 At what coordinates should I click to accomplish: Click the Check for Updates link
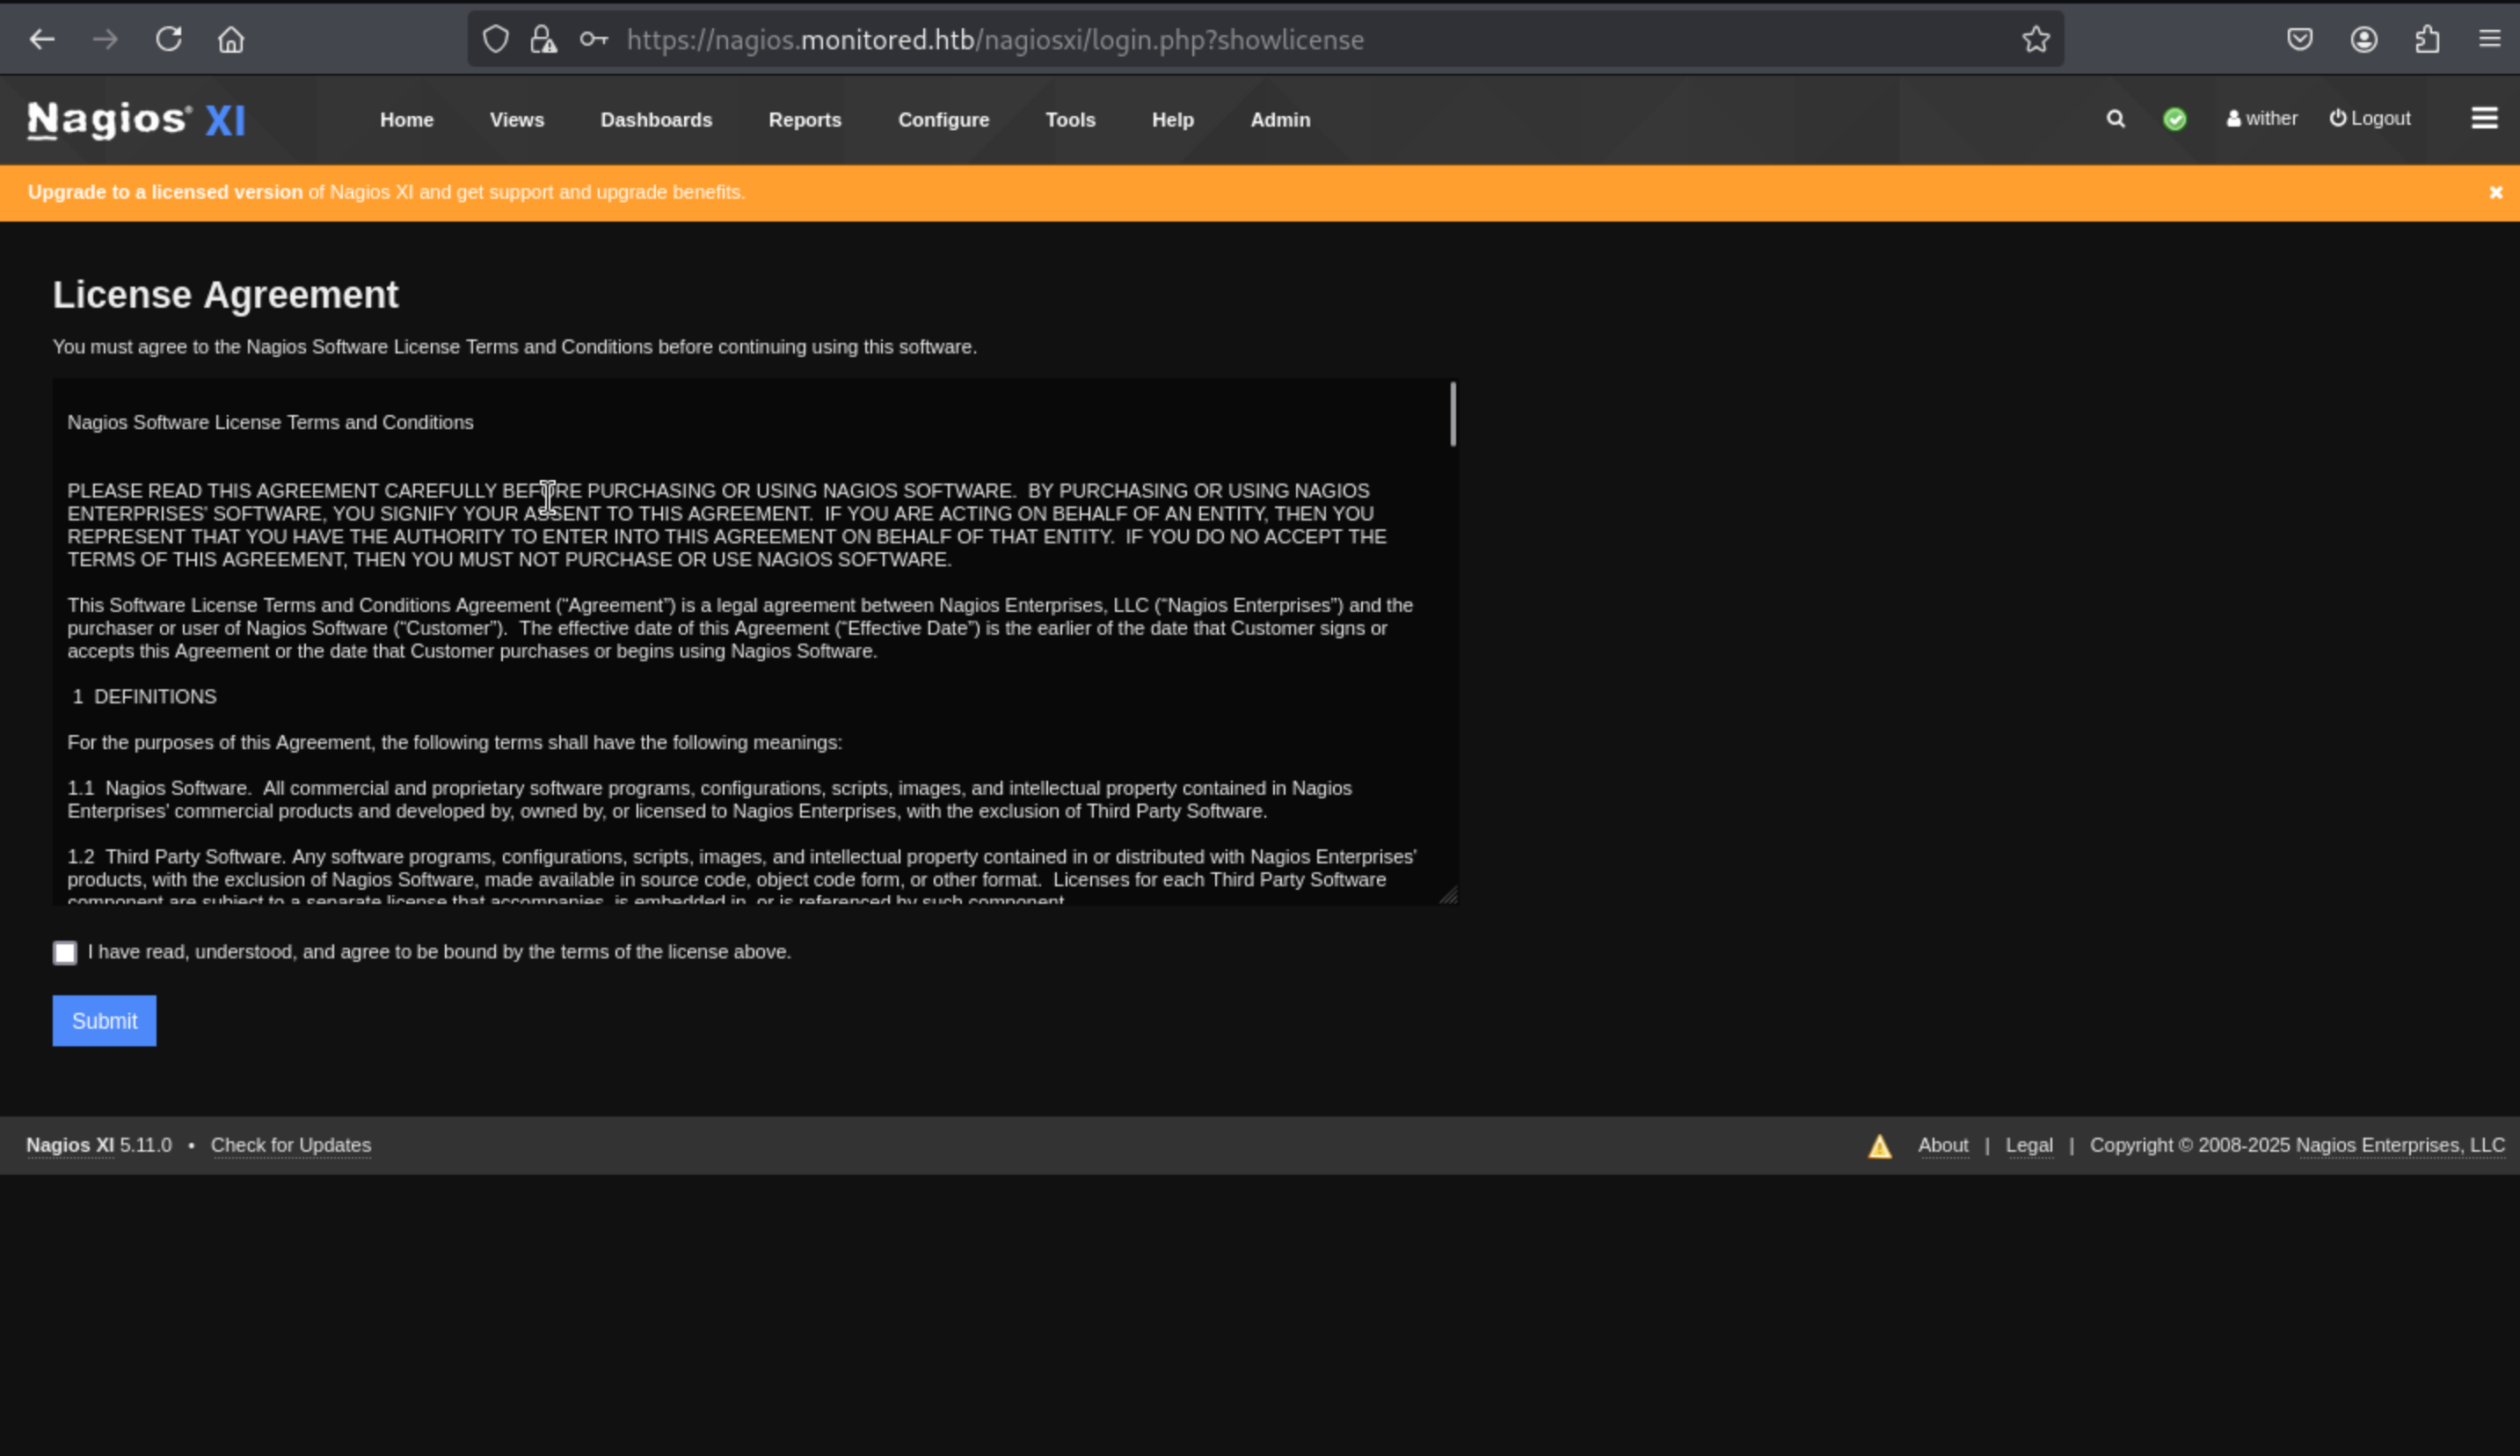coord(290,1145)
